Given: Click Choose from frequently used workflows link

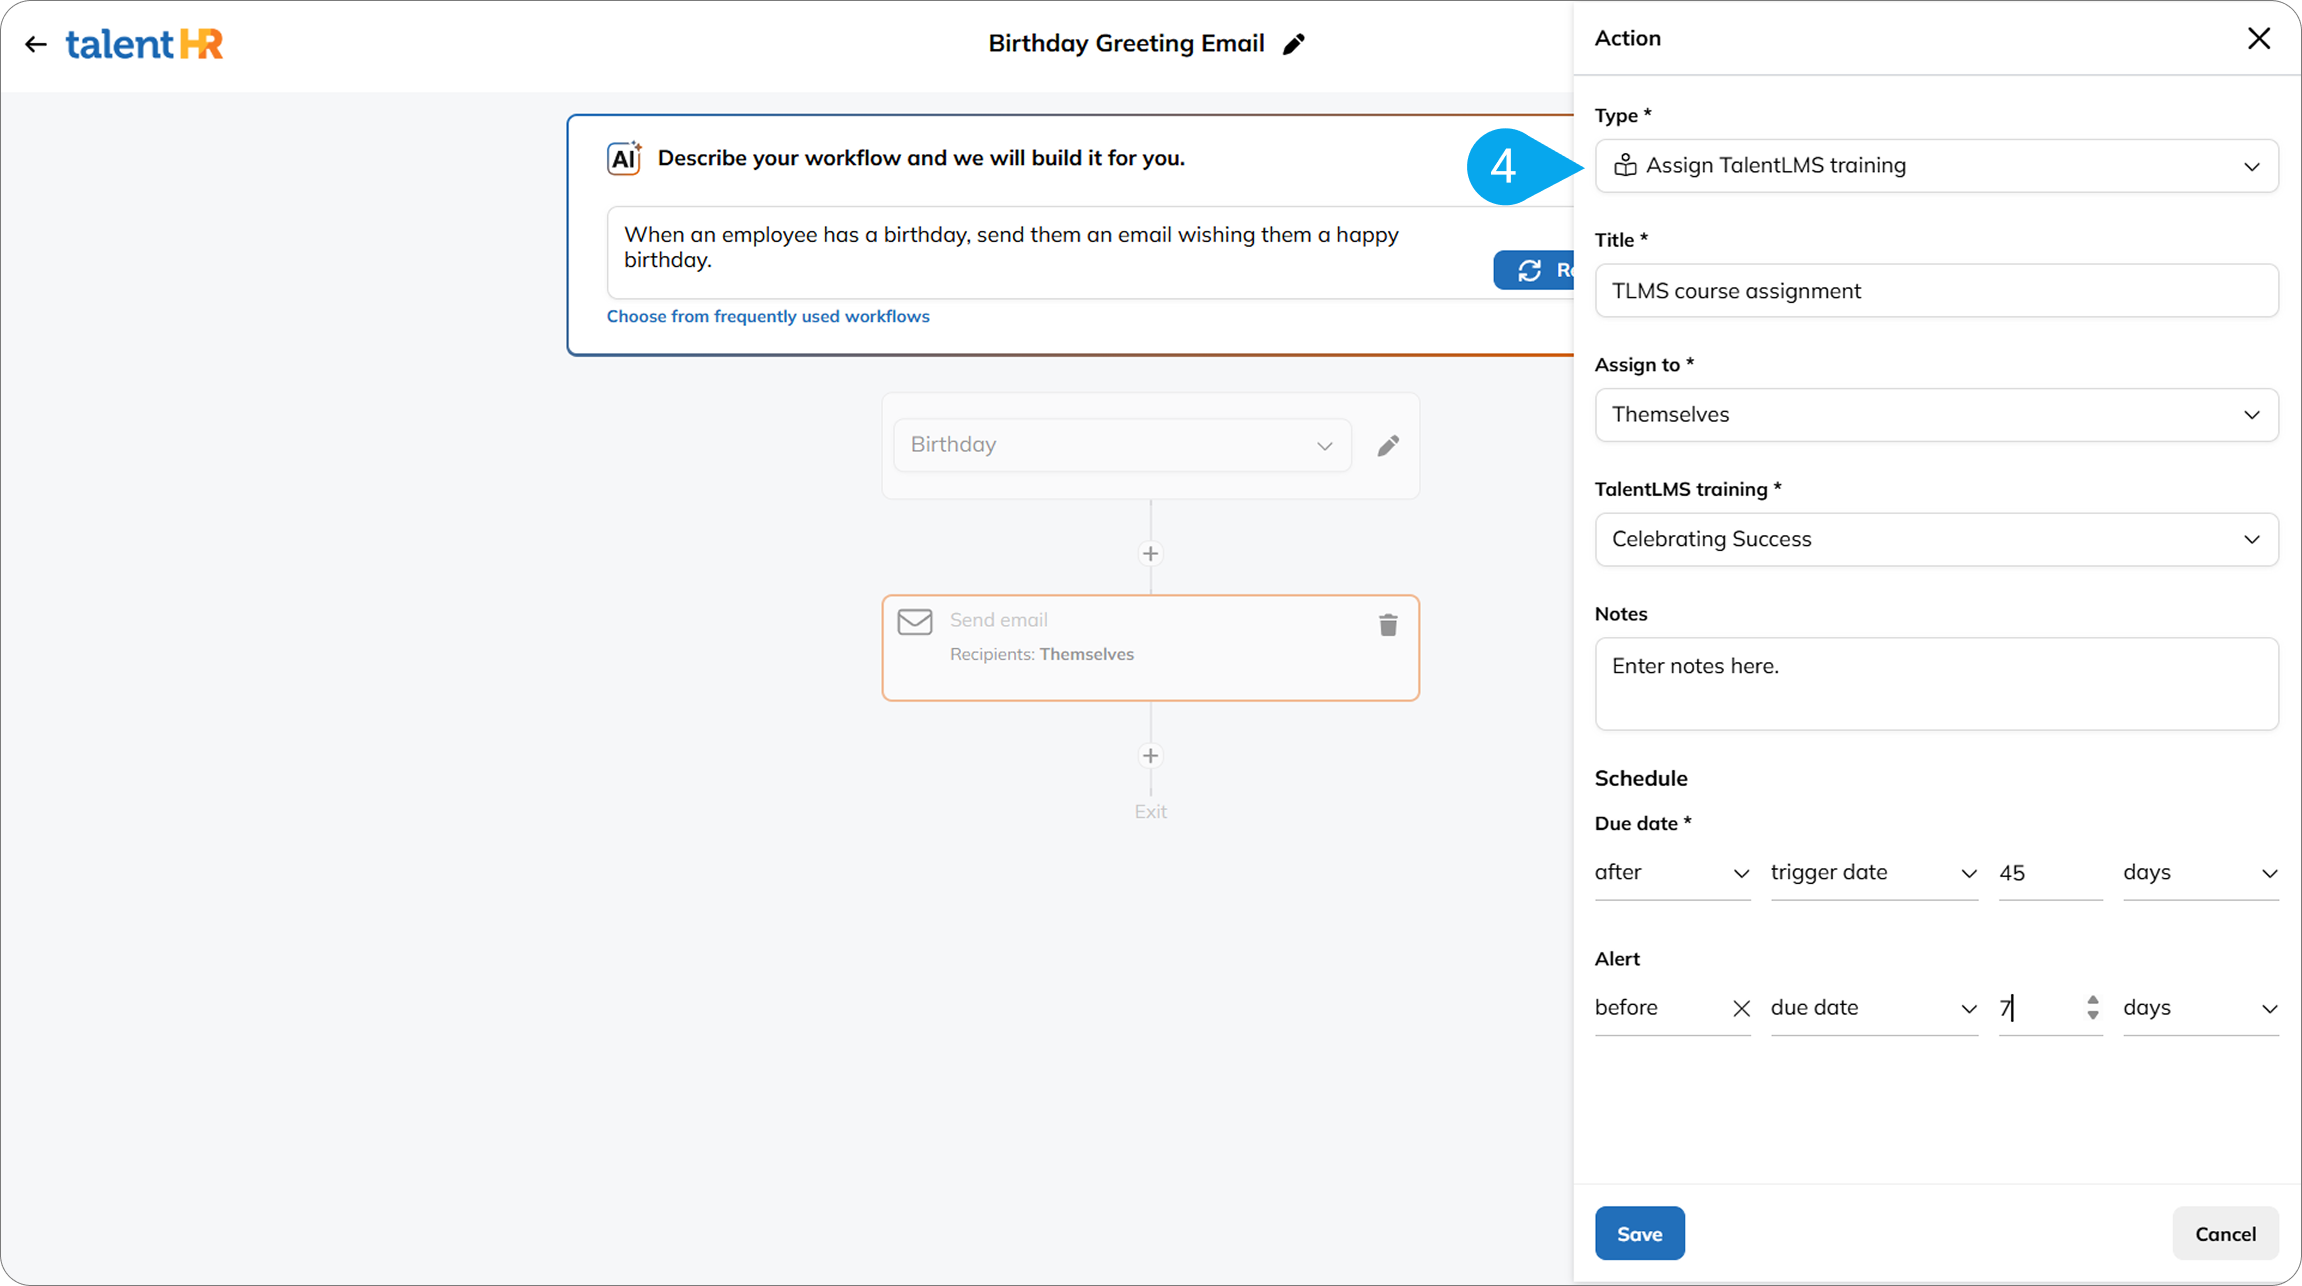Looking at the screenshot, I should [x=768, y=316].
